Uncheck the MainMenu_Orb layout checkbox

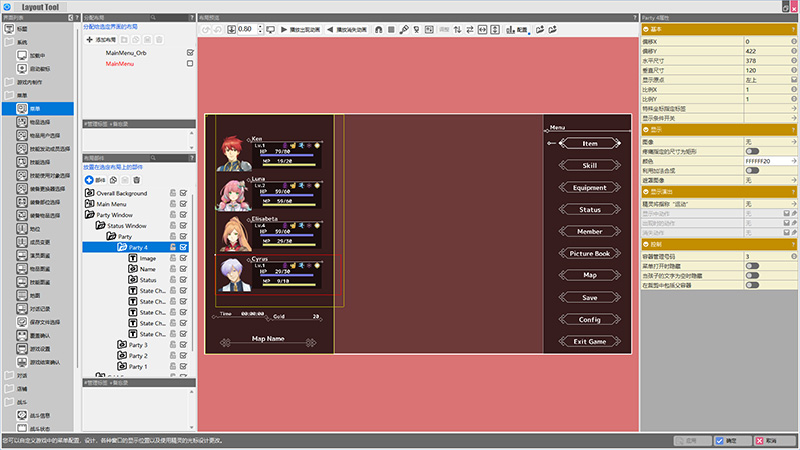point(190,52)
